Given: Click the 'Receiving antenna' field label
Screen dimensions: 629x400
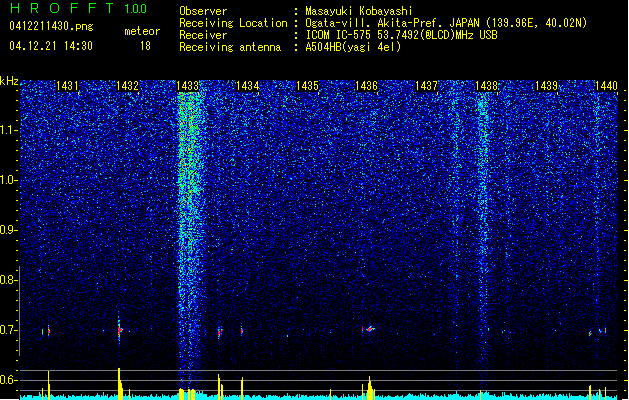Looking at the screenshot, I should coord(230,47).
